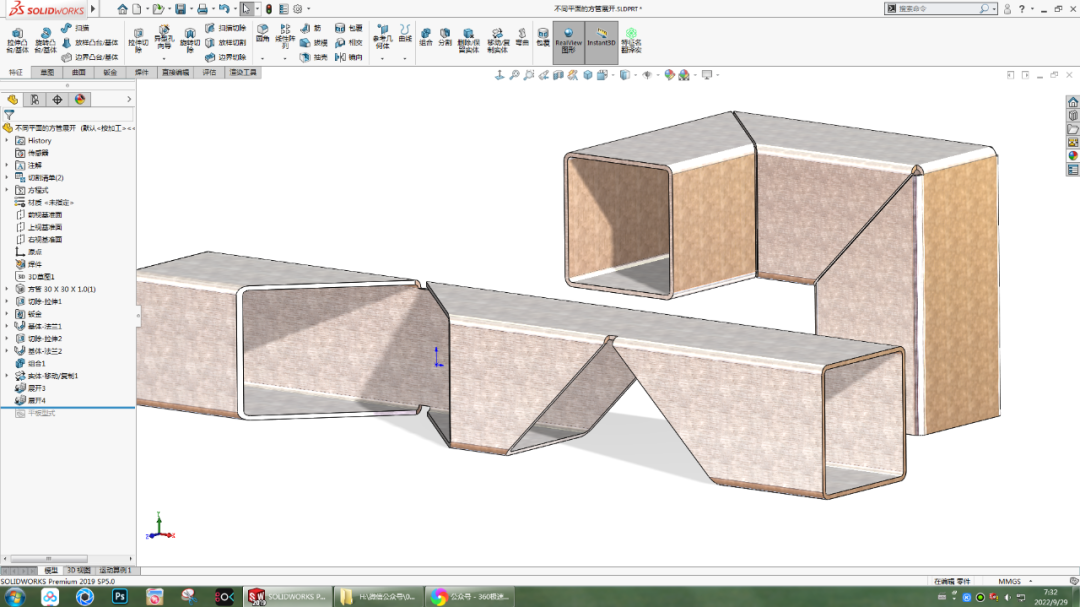
Task: Click the Undo button in quick access toolbar
Action: click(x=225, y=10)
